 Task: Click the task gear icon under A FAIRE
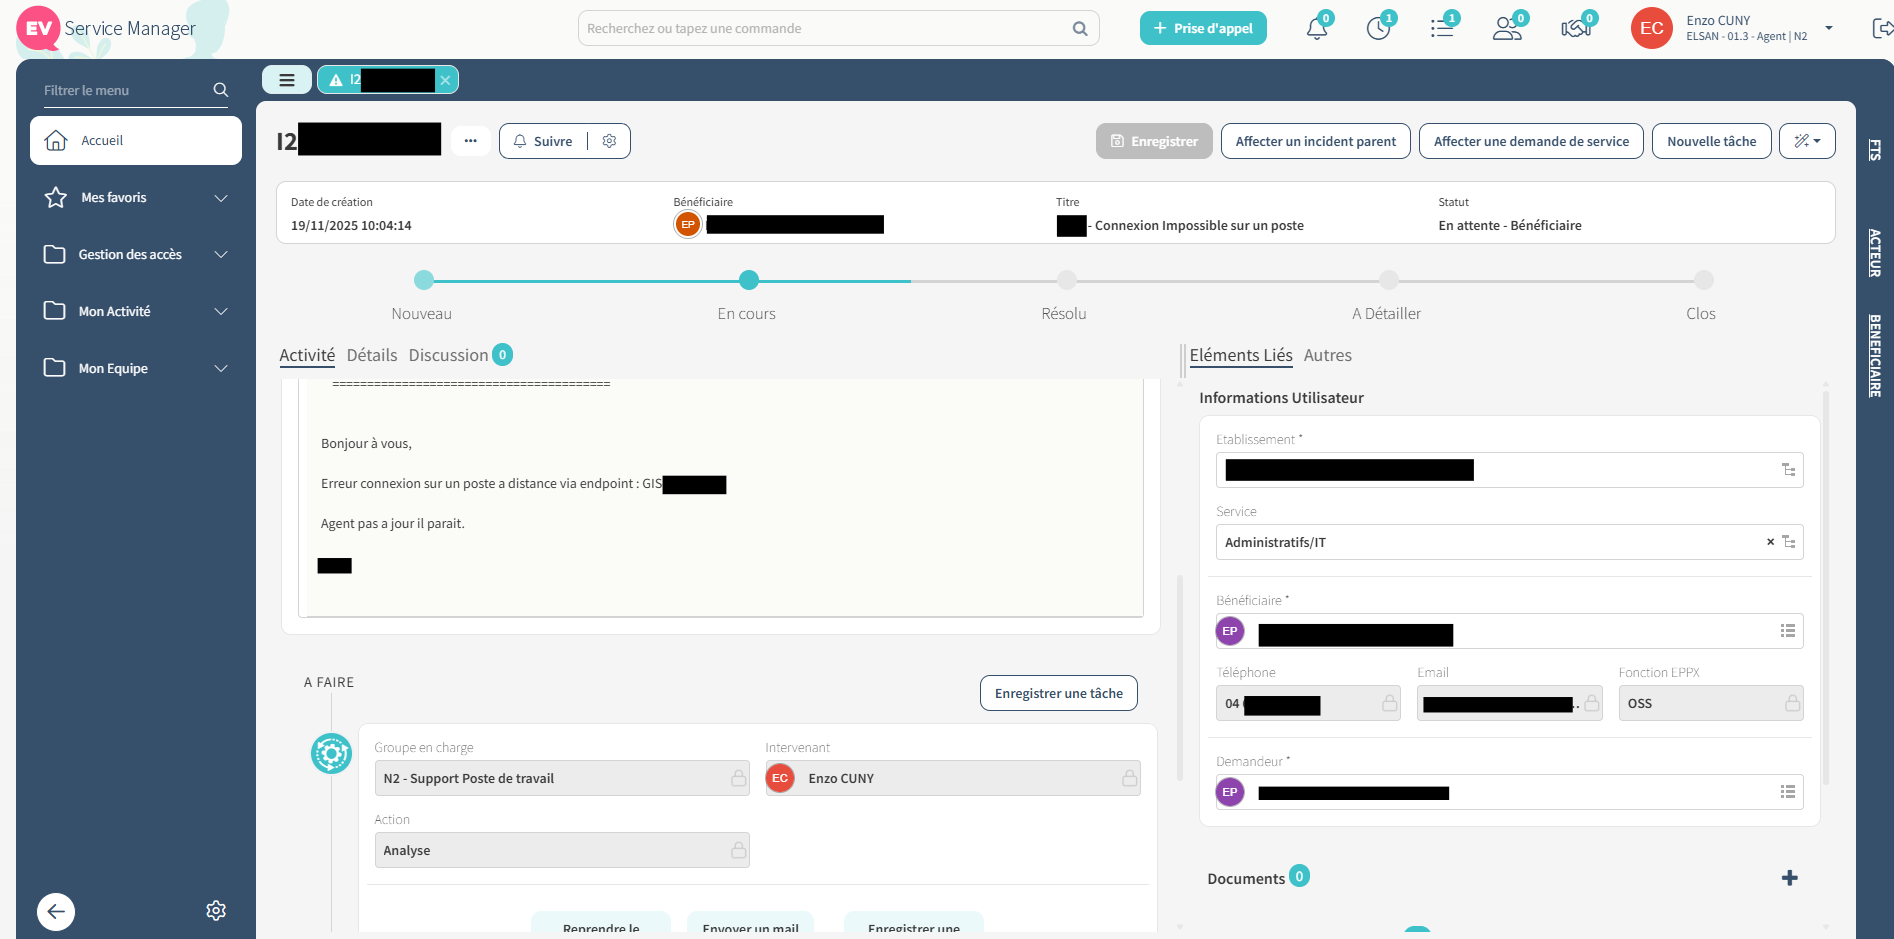331,753
